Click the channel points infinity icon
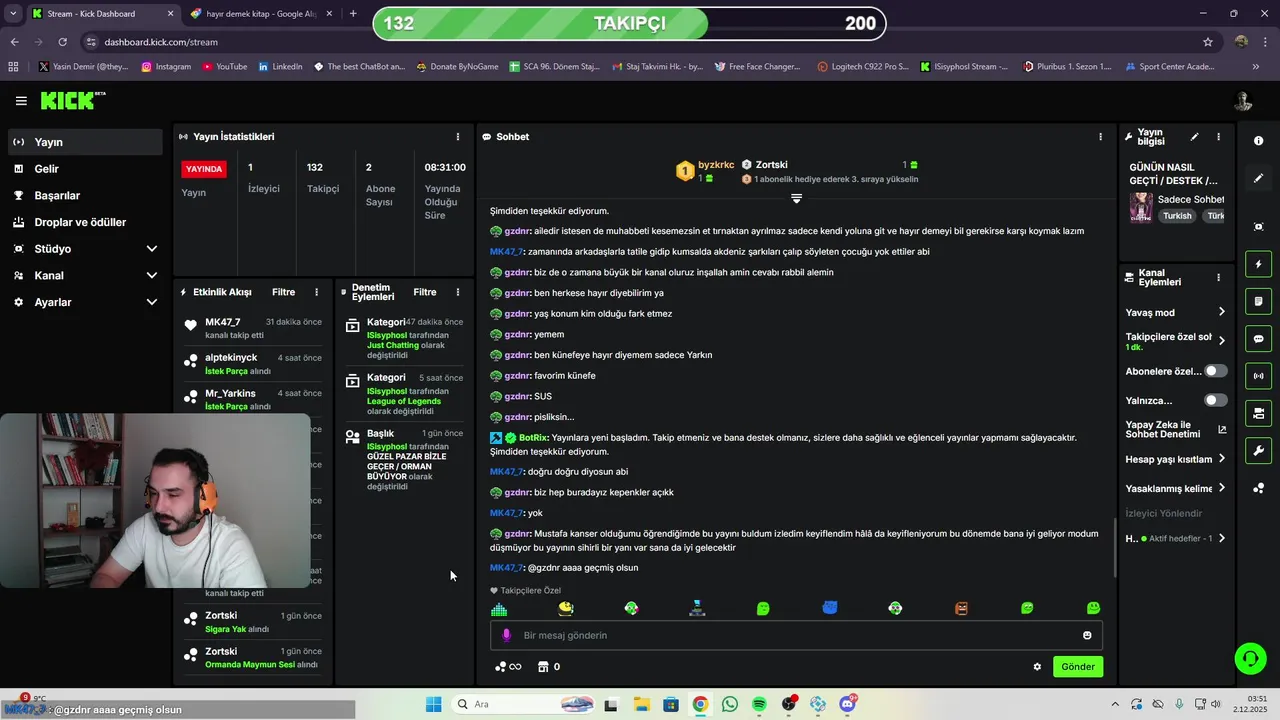 pos(508,667)
